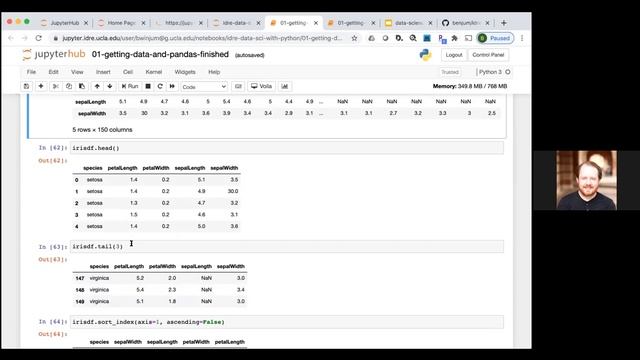Open the Cell menu

pyautogui.click(x=128, y=72)
